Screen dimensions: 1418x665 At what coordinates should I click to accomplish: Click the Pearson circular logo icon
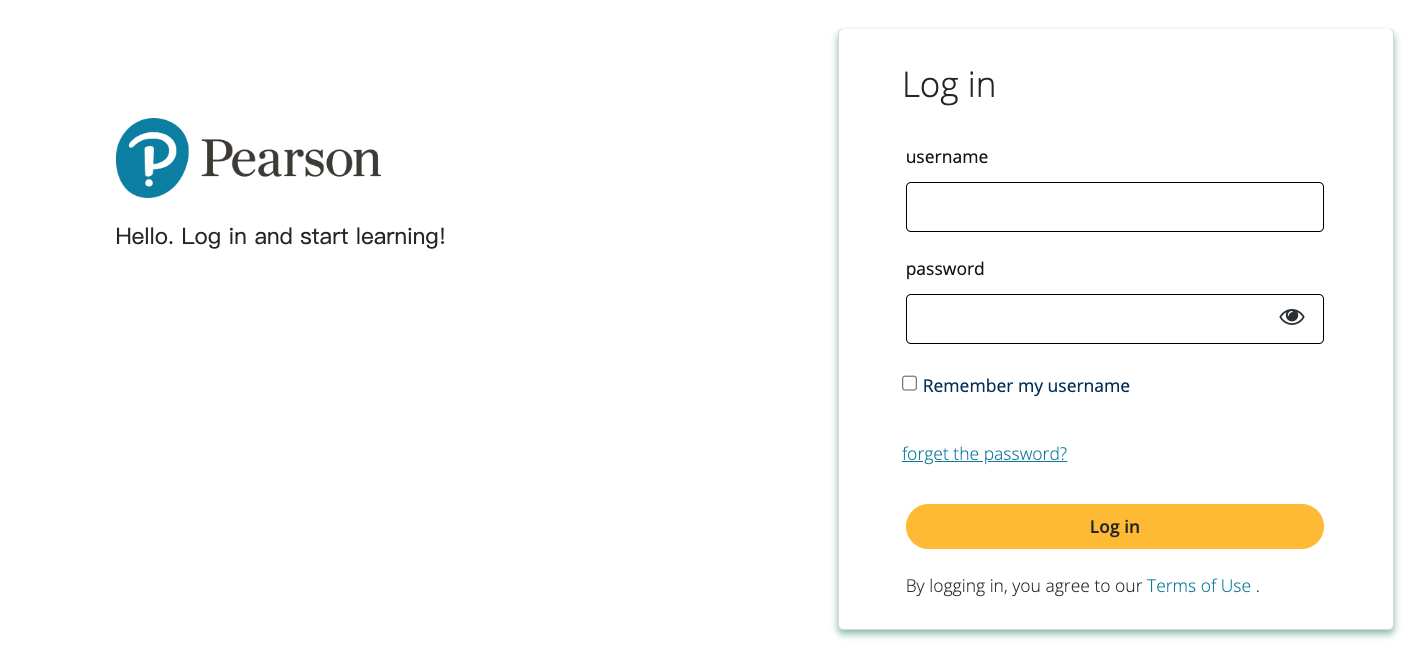tap(152, 158)
